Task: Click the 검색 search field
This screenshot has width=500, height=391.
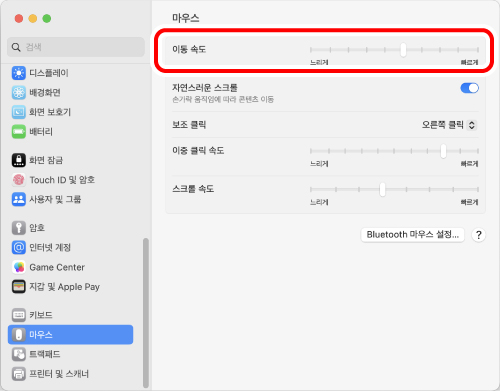Action: [x=76, y=47]
